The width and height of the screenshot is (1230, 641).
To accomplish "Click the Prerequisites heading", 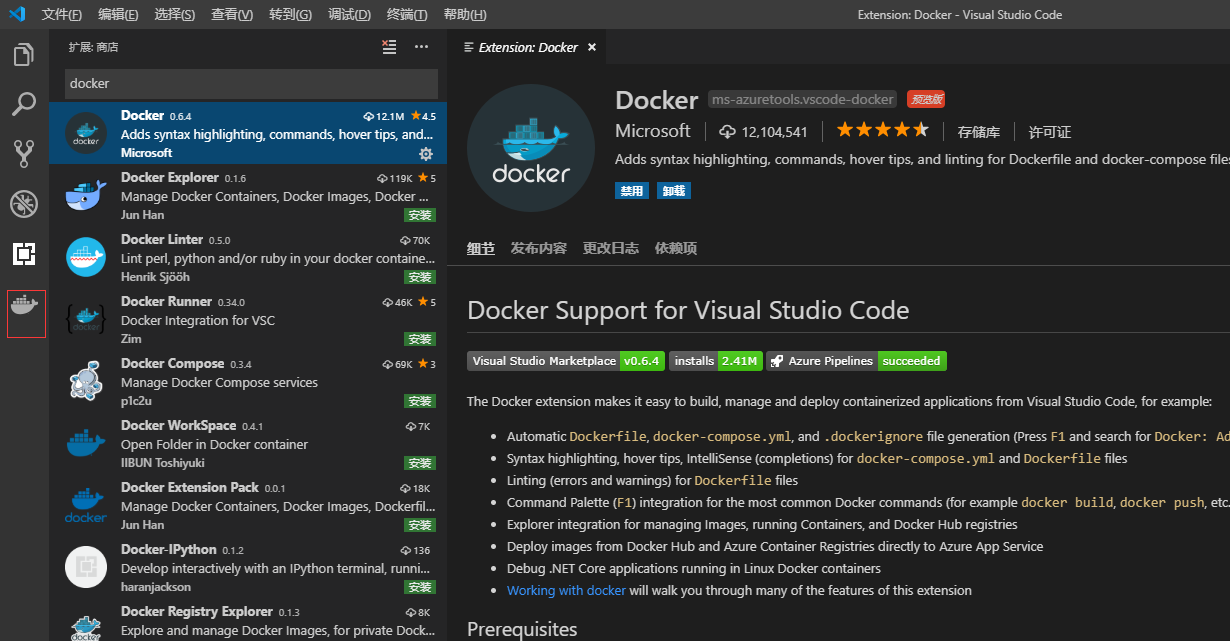I will (522, 629).
